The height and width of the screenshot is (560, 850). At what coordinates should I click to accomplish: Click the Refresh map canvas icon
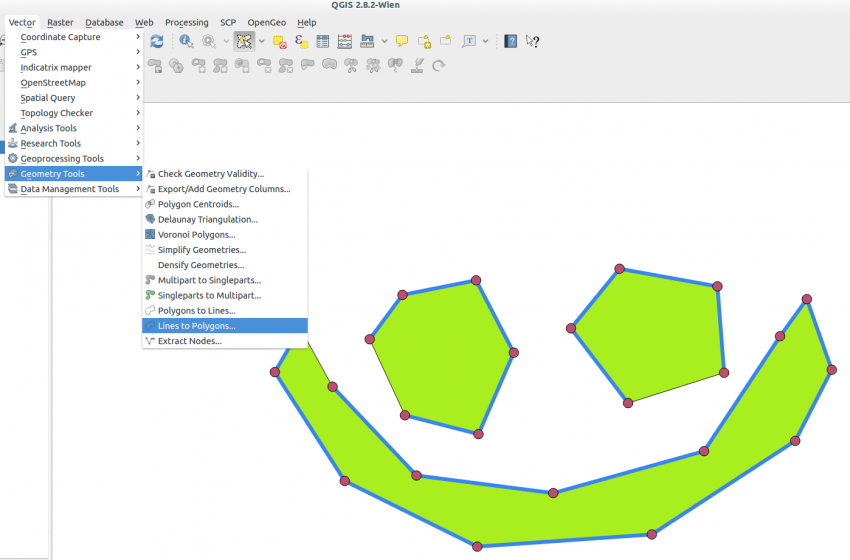coord(157,41)
